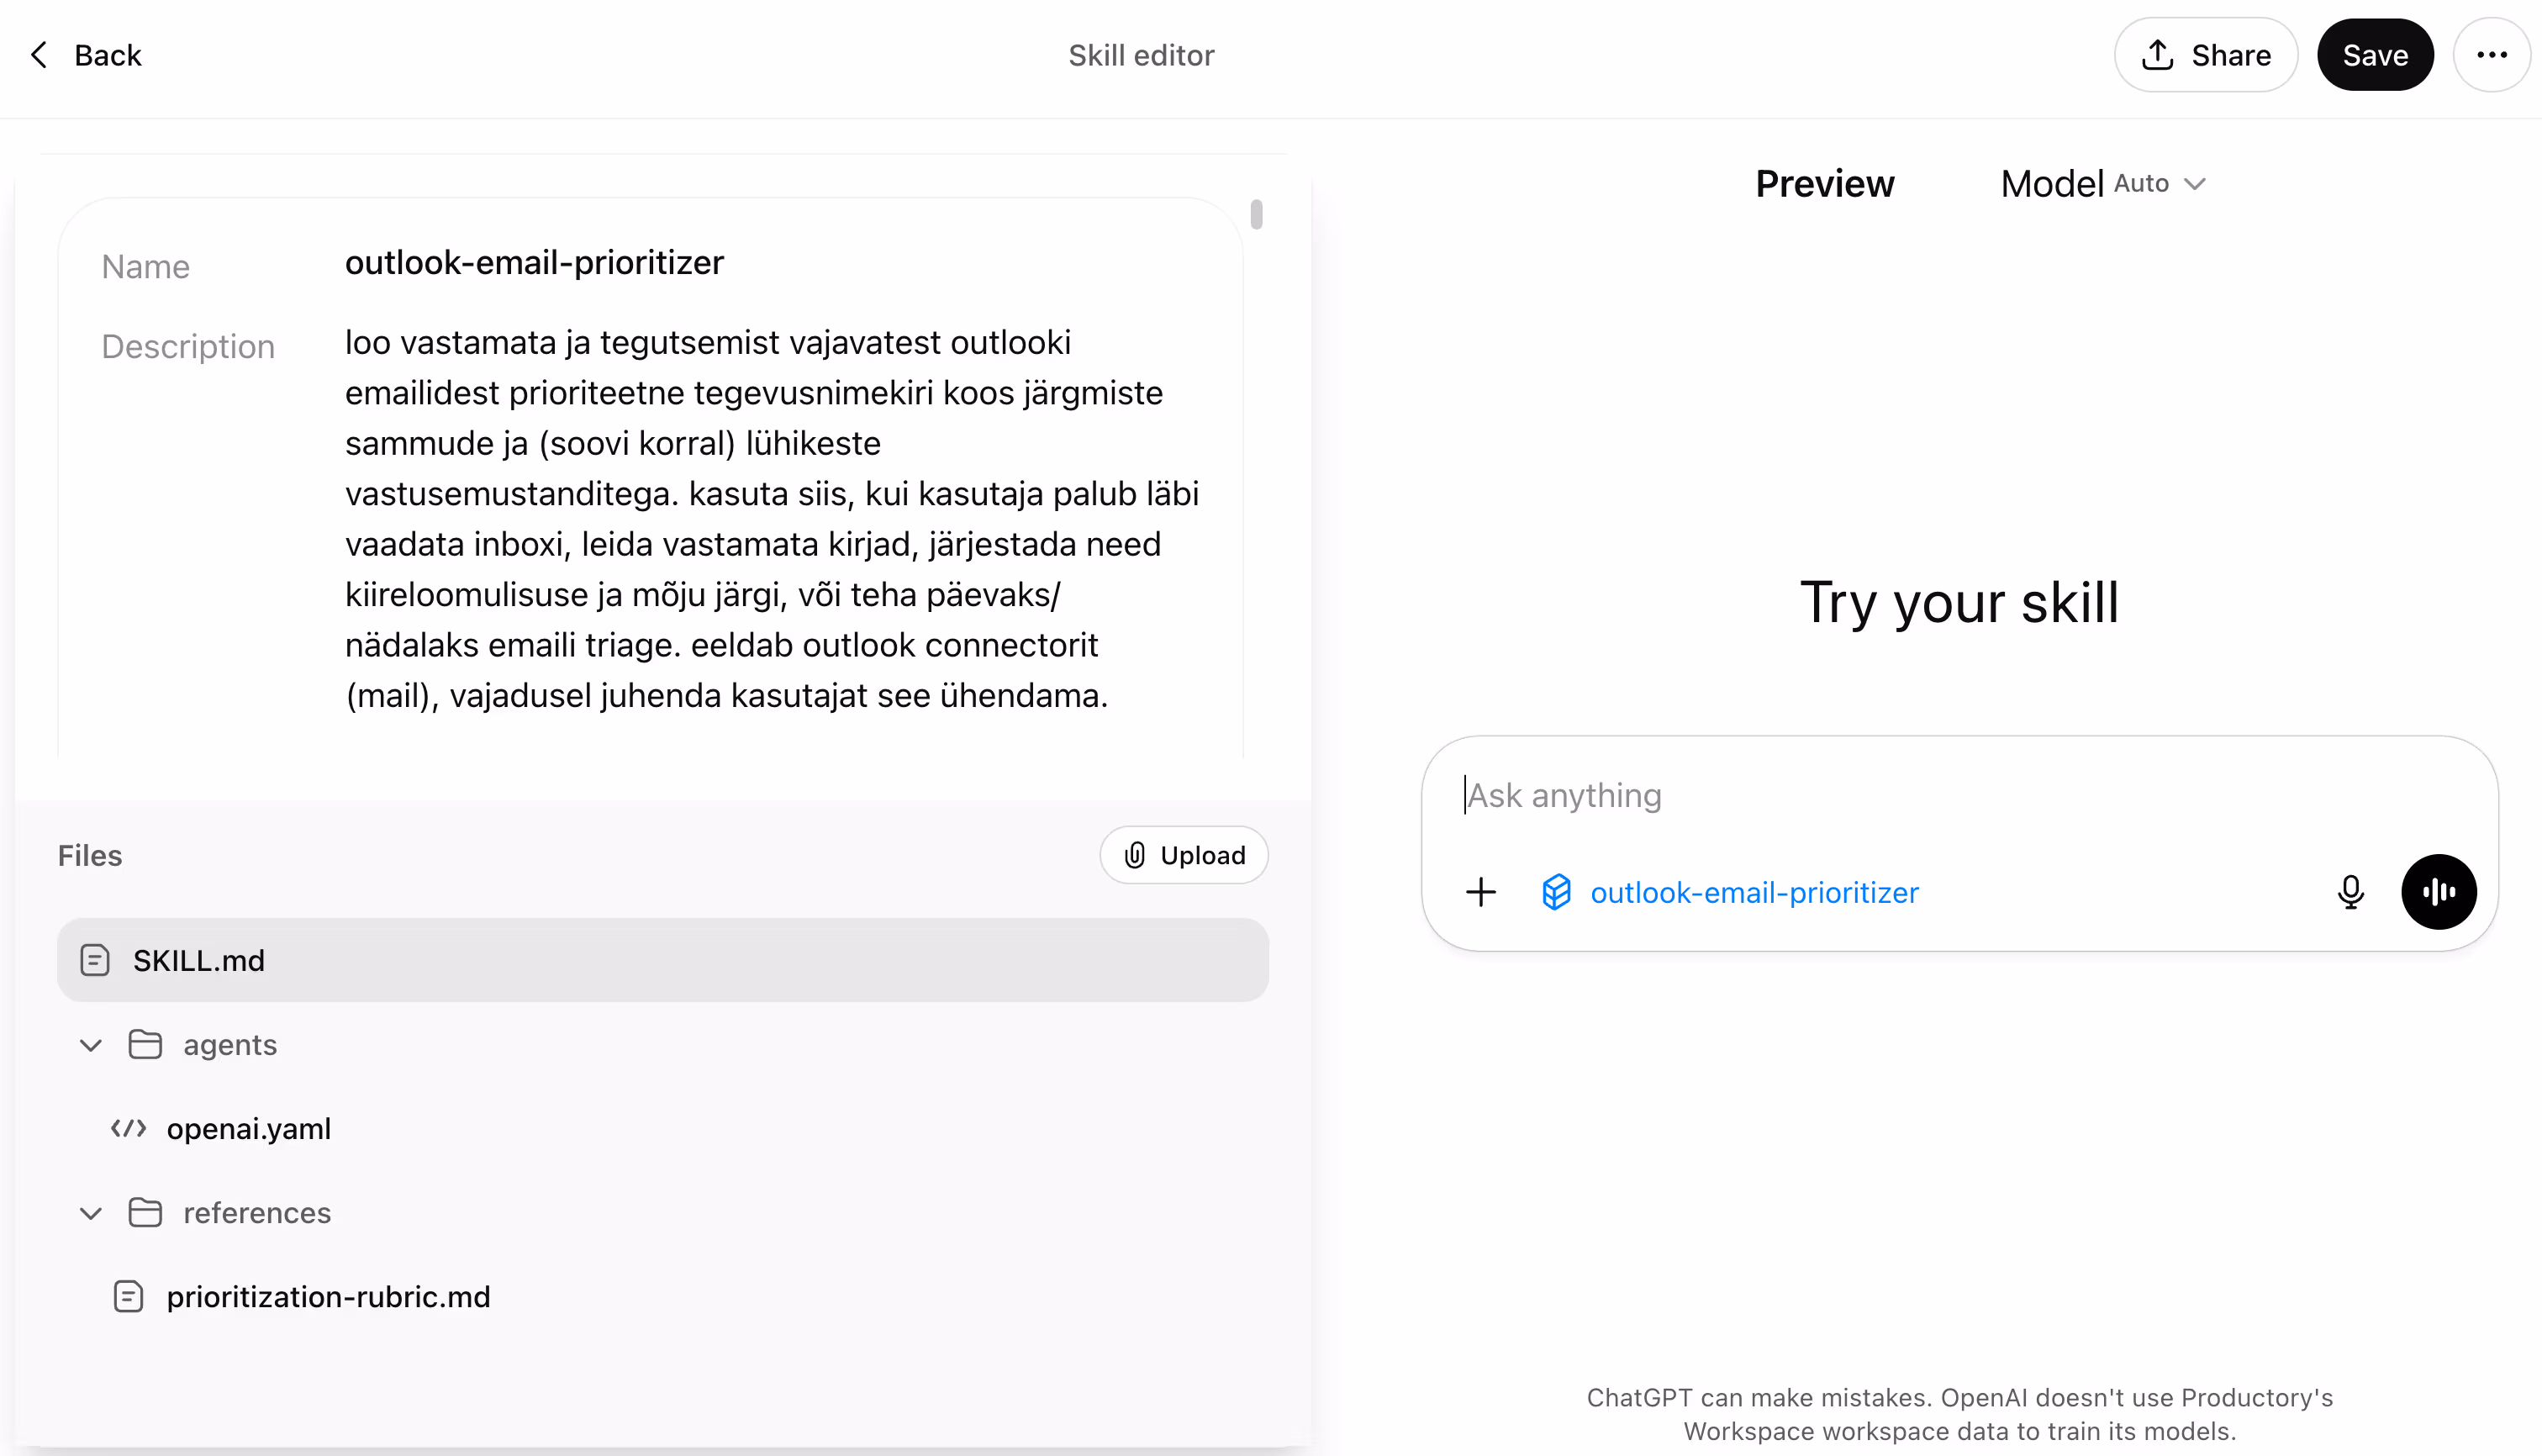Viewport: 2542px width, 1456px height.
Task: Open the Model Auto dropdown
Action: coord(2103,184)
